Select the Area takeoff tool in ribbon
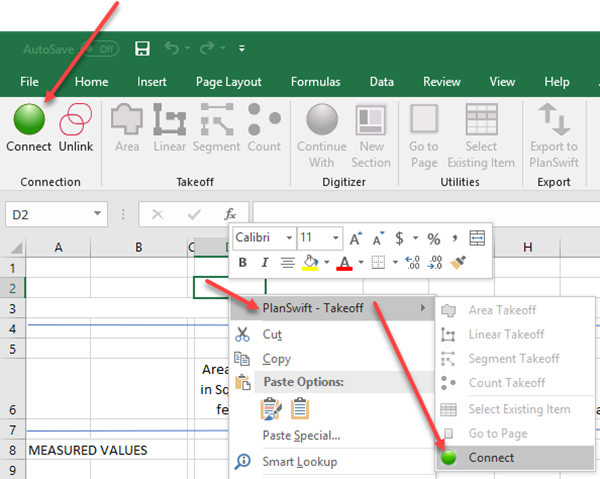Screen dimensions: 600x479 [x=127, y=128]
